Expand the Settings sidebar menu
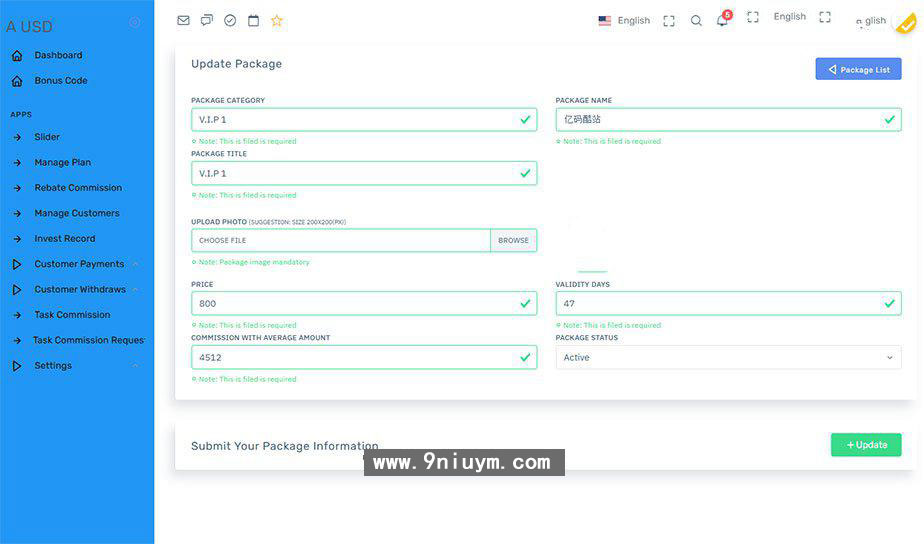This screenshot has height=544, width=924. coord(53,366)
